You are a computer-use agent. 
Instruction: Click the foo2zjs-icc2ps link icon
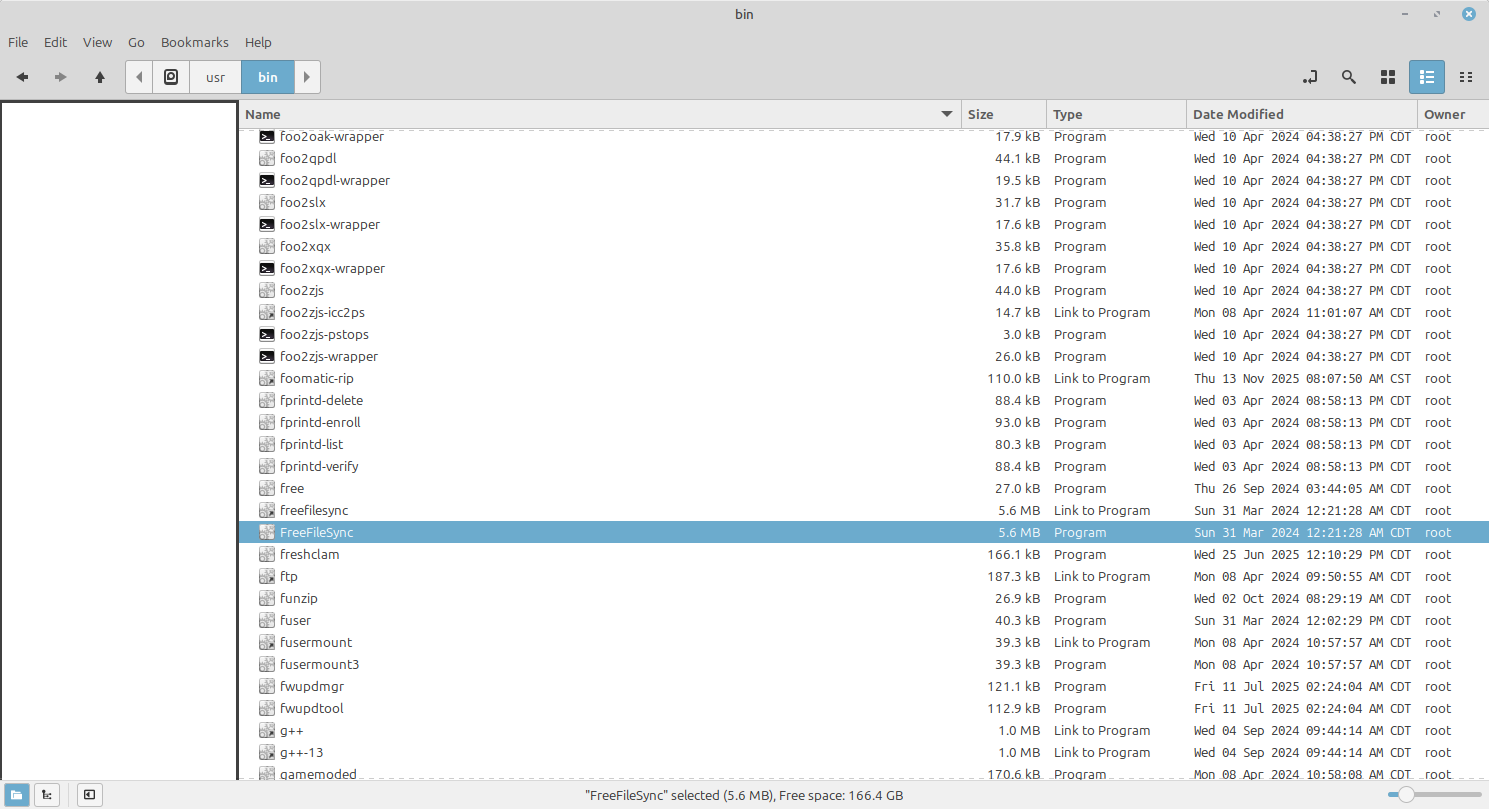point(267,312)
